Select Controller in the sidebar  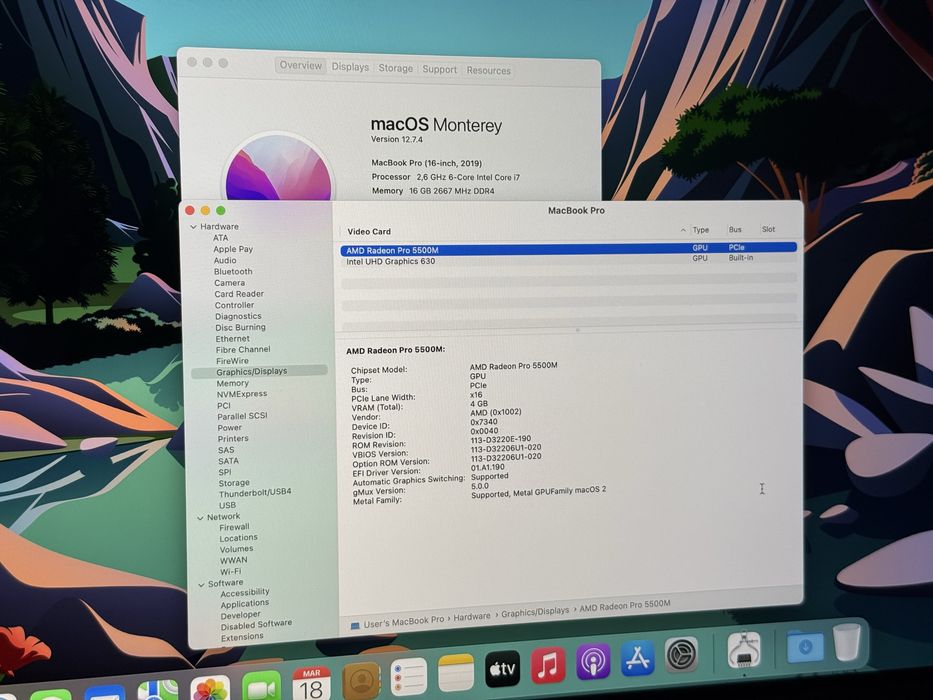click(234, 305)
